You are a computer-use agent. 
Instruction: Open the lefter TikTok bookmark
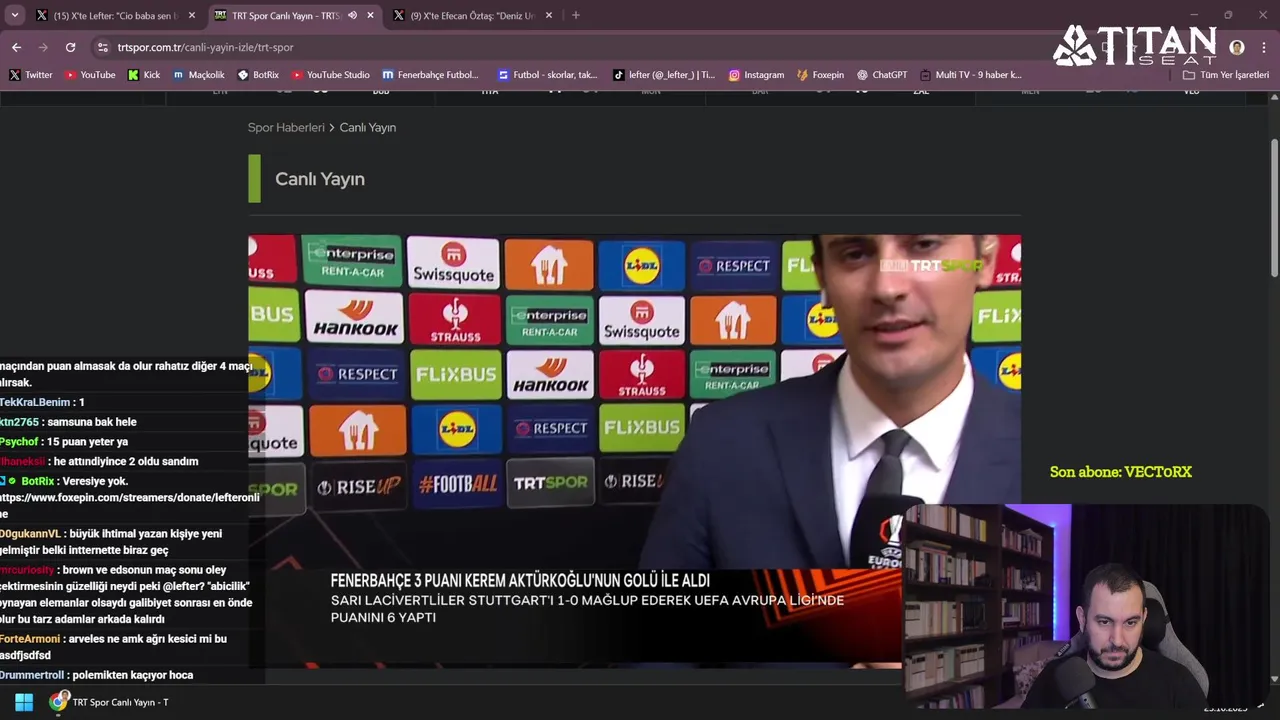point(664,75)
